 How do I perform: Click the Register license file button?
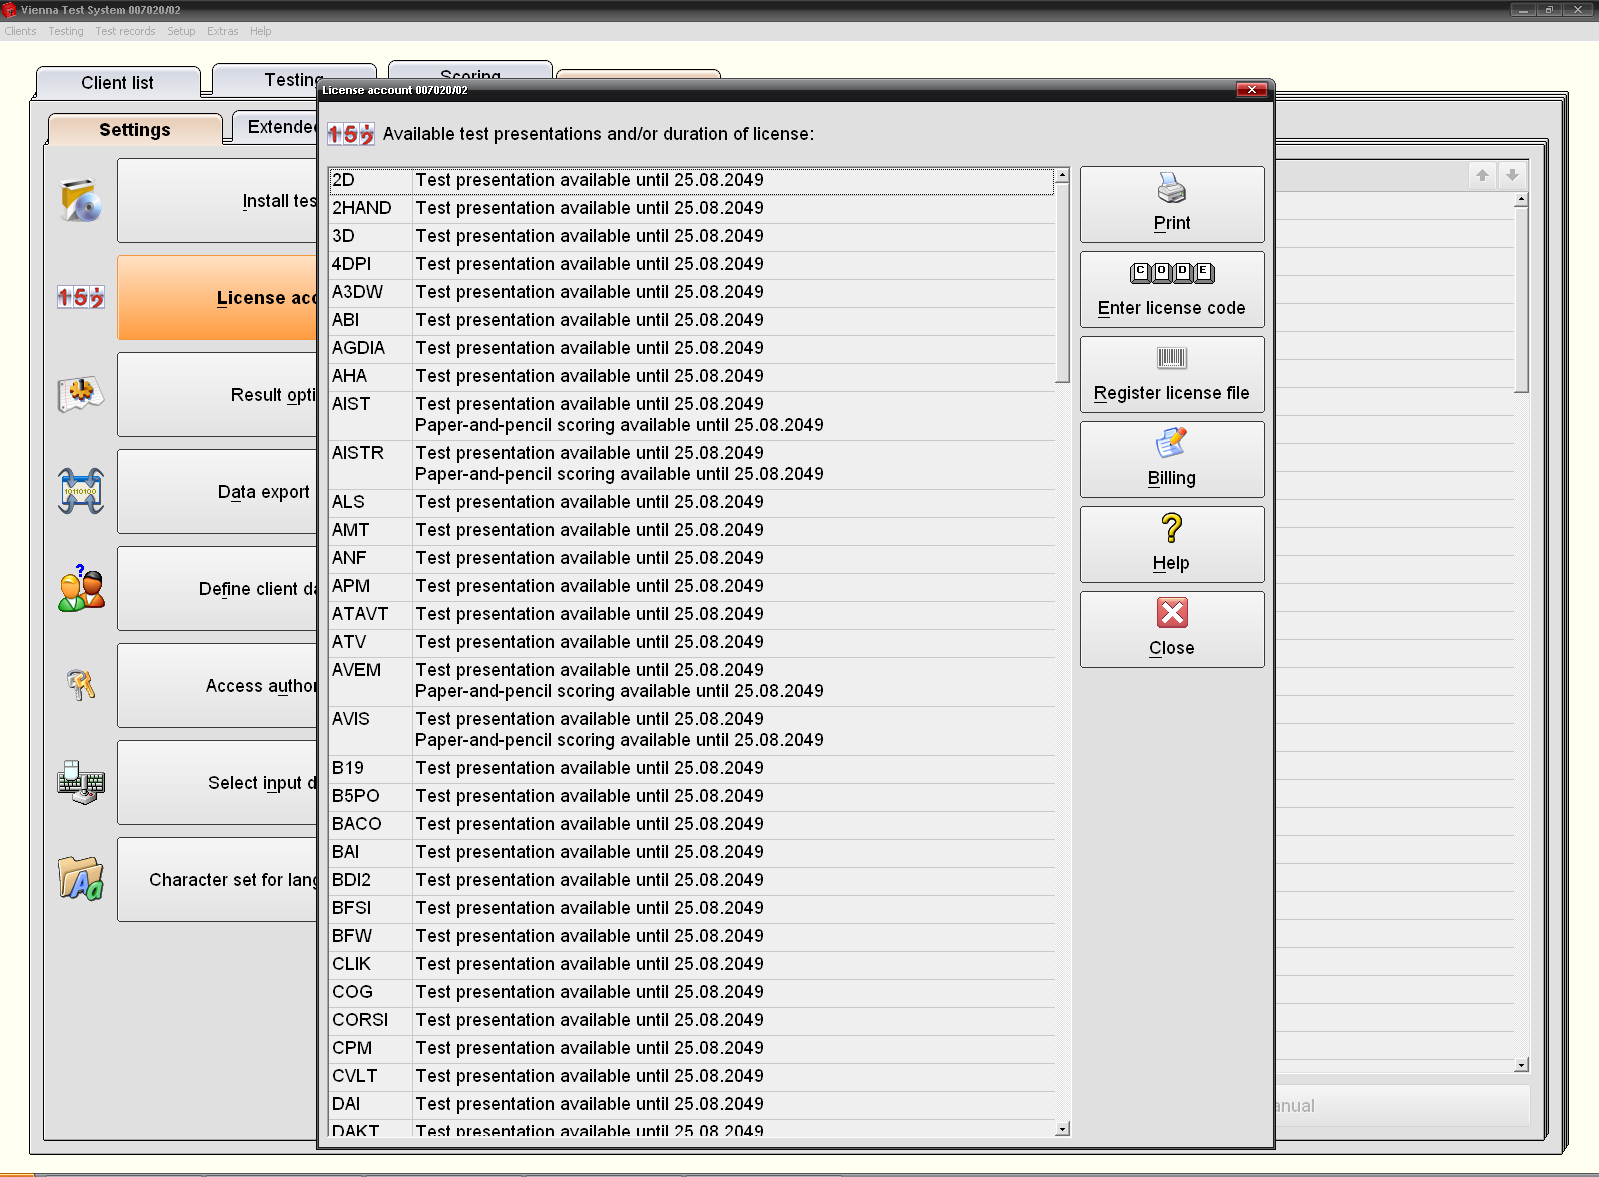(x=1172, y=374)
